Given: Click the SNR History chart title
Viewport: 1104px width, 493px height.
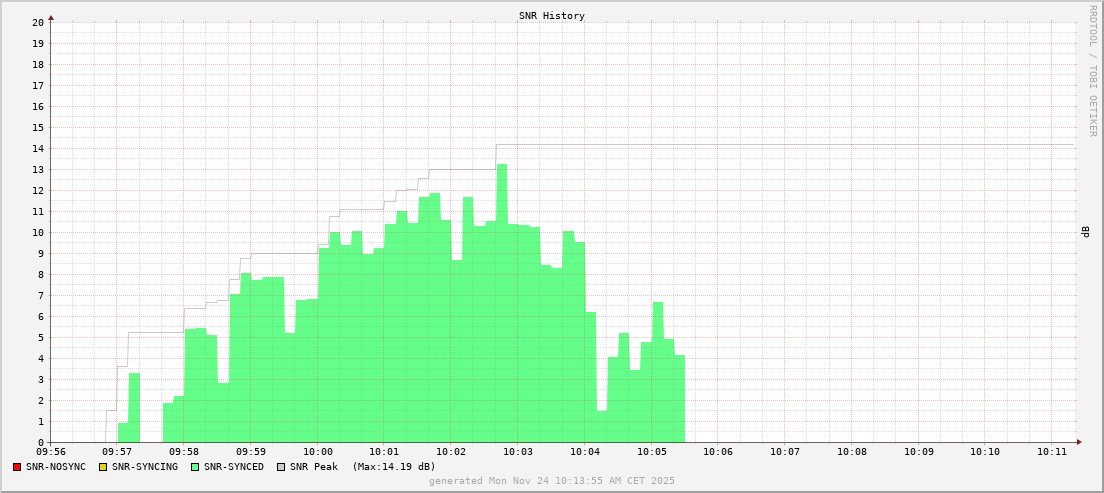Looking at the screenshot, I should 552,16.
